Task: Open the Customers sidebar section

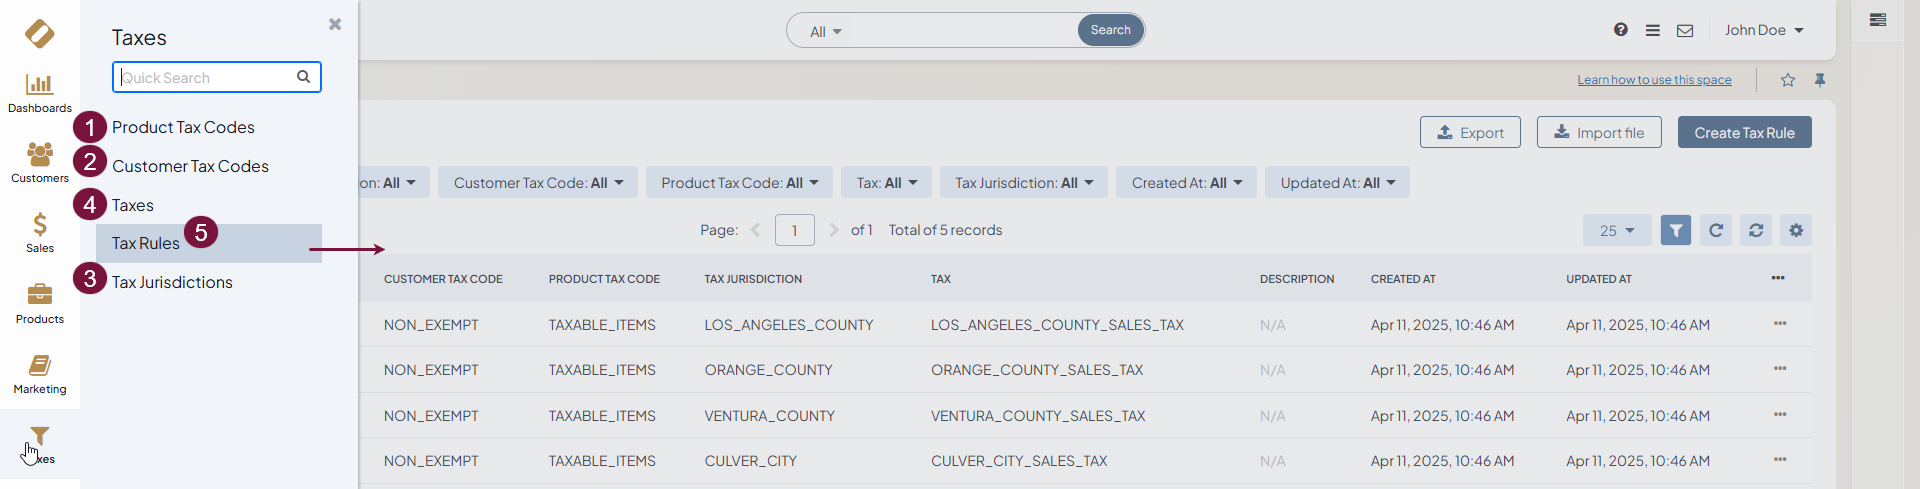Action: tap(39, 162)
